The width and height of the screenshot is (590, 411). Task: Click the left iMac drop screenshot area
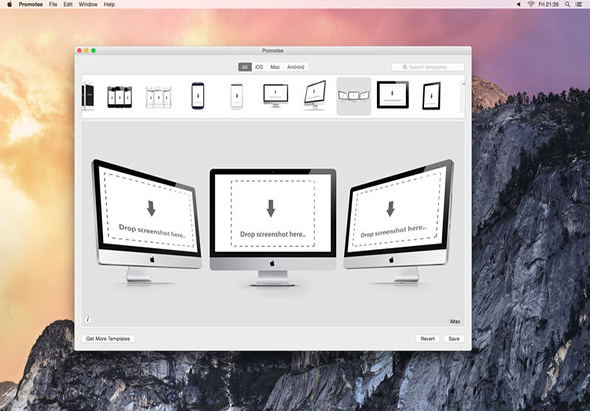tap(149, 209)
